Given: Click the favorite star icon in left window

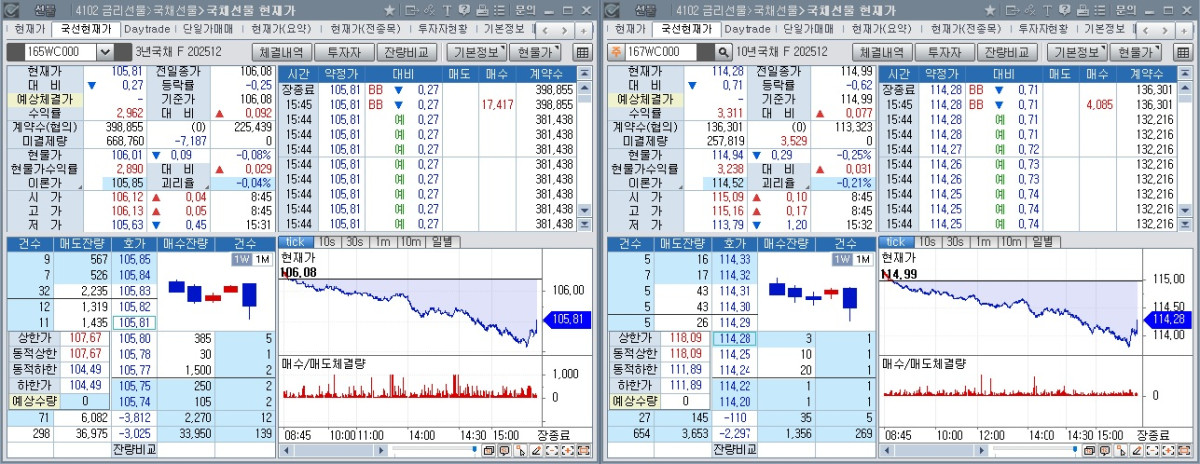Looking at the screenshot, I should (390, 10).
